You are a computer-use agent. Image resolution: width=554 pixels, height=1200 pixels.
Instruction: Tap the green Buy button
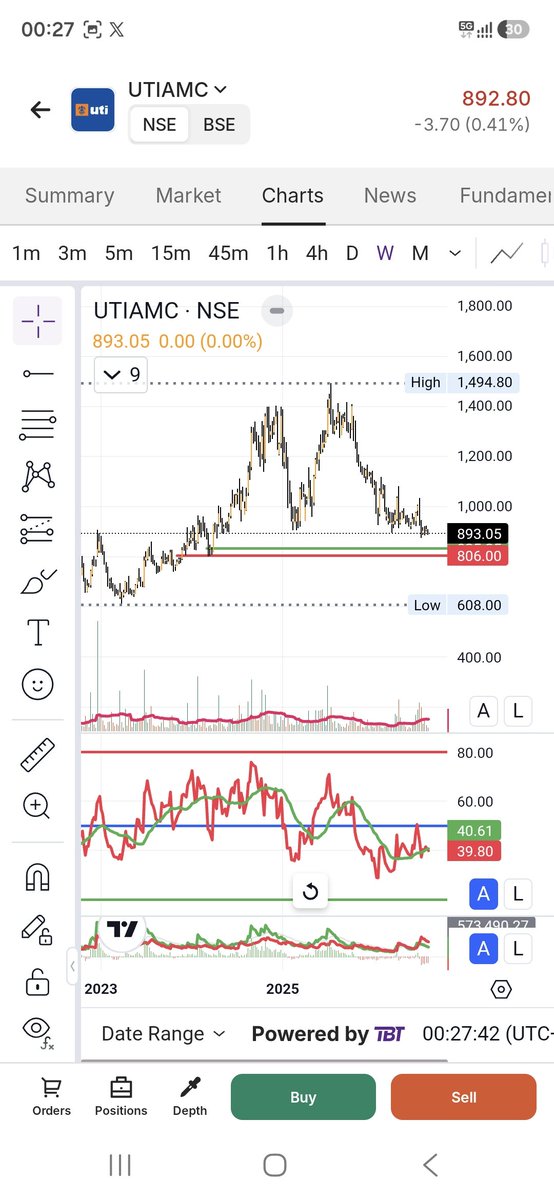click(303, 1097)
